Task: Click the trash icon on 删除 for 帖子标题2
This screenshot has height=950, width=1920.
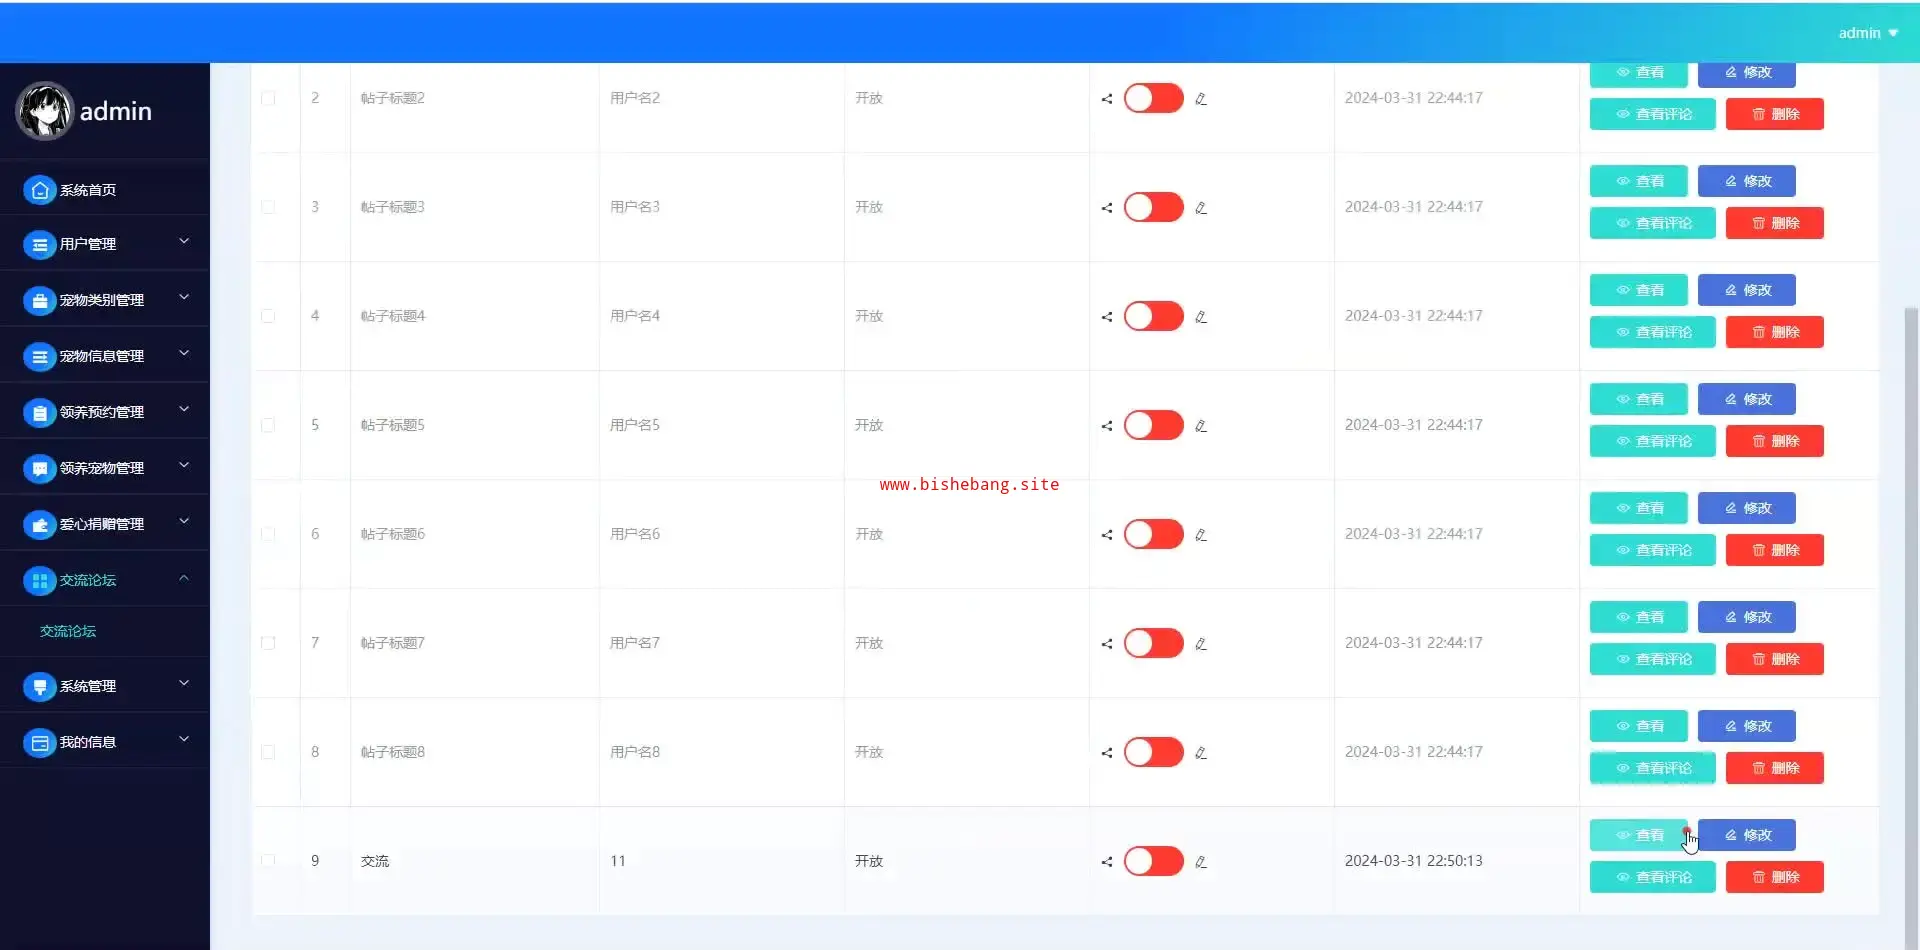Action: (1759, 114)
